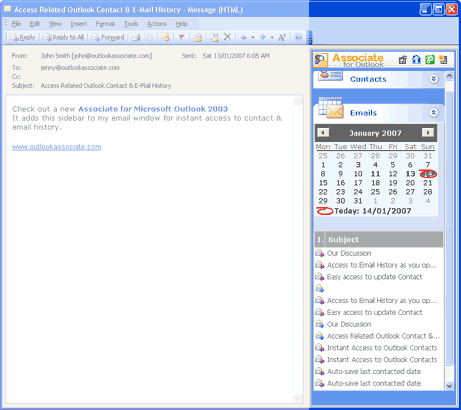This screenshot has width=461, height=410.
Task: Click the sidebar scrollbar down arrow
Action: coord(449,386)
